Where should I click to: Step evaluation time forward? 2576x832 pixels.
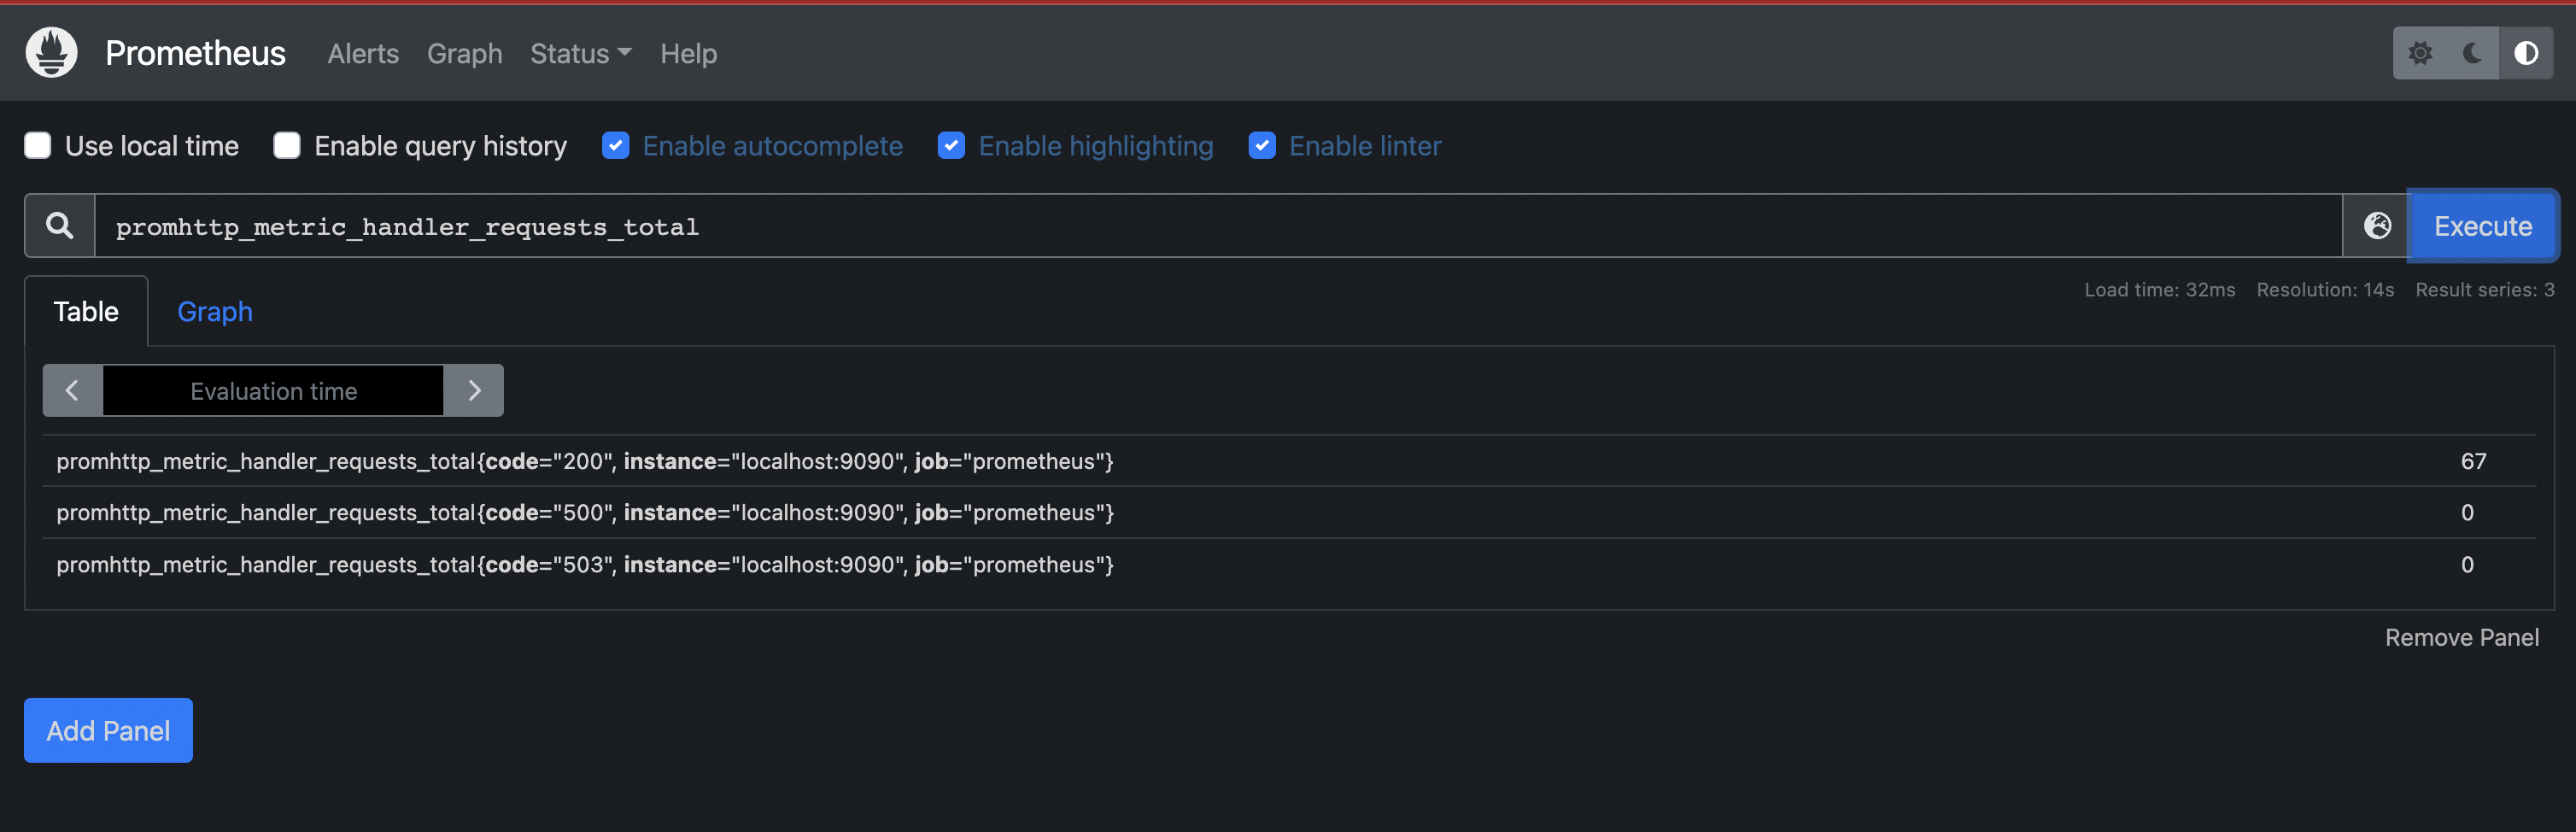[x=474, y=391]
